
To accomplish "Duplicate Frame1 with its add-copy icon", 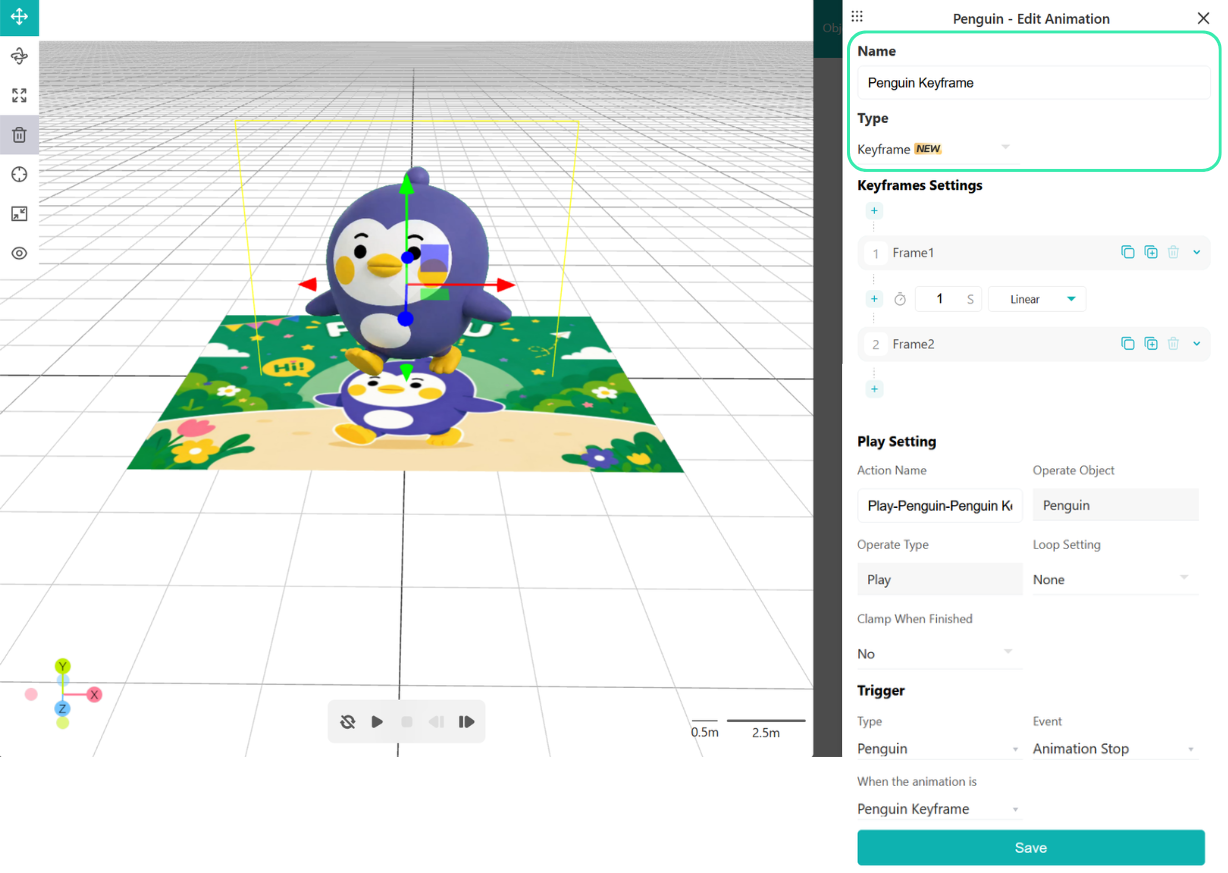I will [x=1151, y=253].
